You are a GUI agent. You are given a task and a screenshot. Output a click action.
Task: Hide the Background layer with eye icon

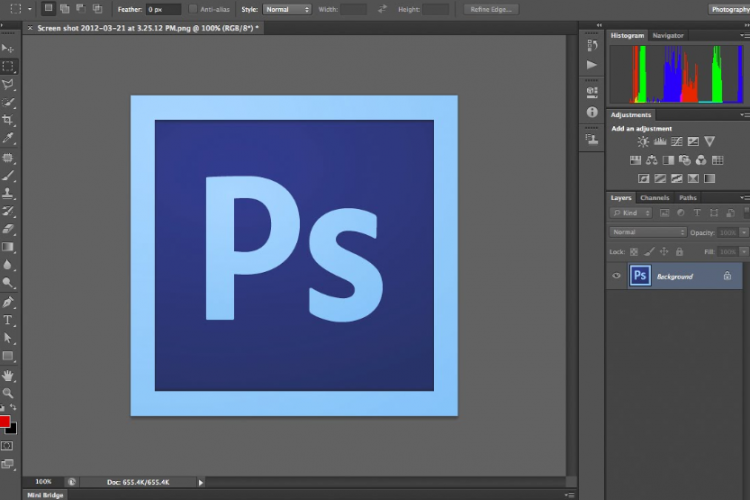pyautogui.click(x=617, y=276)
